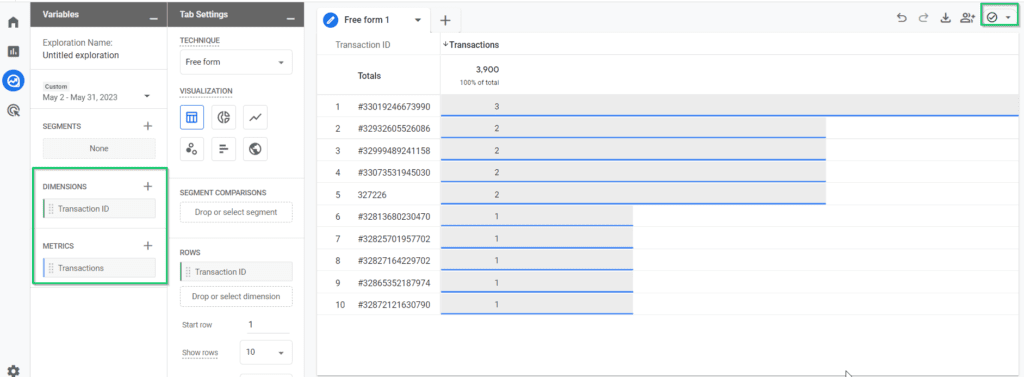Viewport: 1024px width, 377px height.
Task: Open the Explore section icon
Action: [x=13, y=80]
